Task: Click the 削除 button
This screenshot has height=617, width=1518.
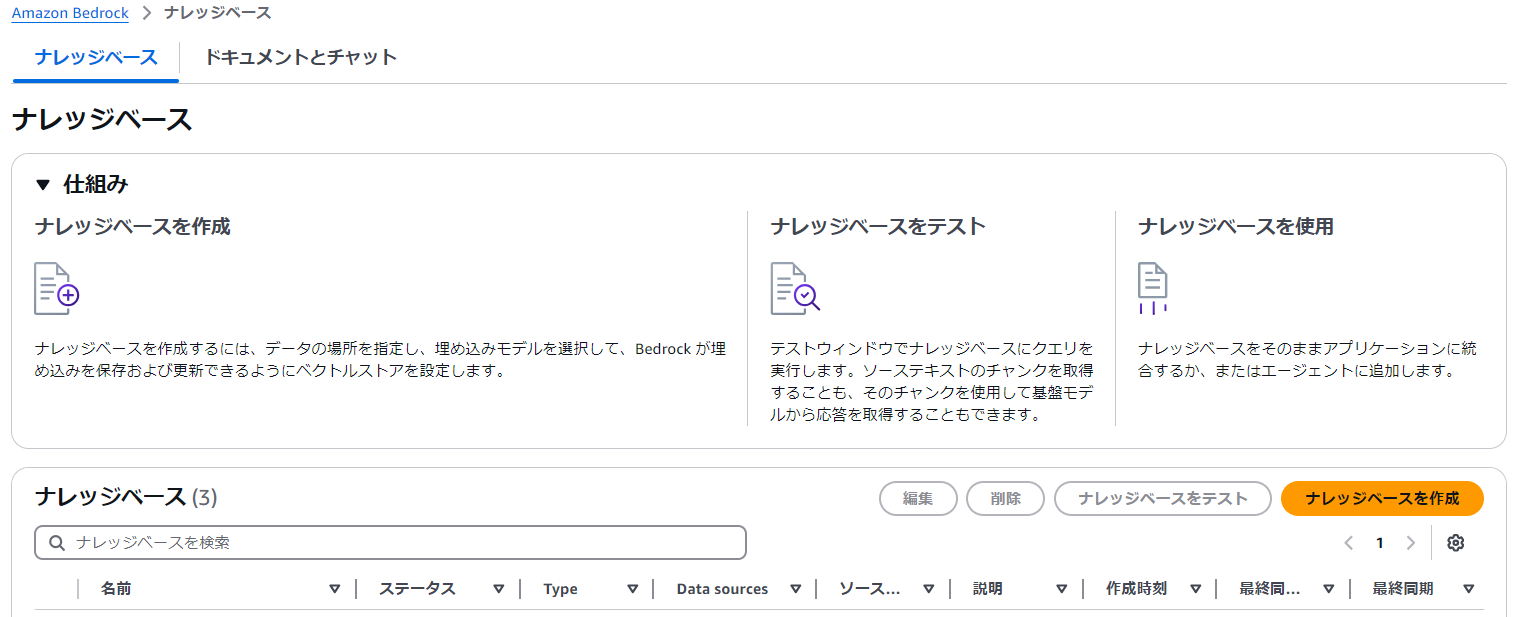Action: tap(1004, 498)
